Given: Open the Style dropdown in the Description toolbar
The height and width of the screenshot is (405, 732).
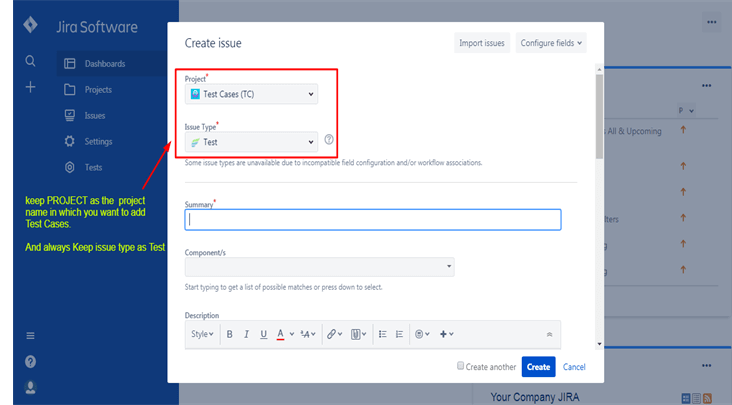Looking at the screenshot, I should [202, 334].
